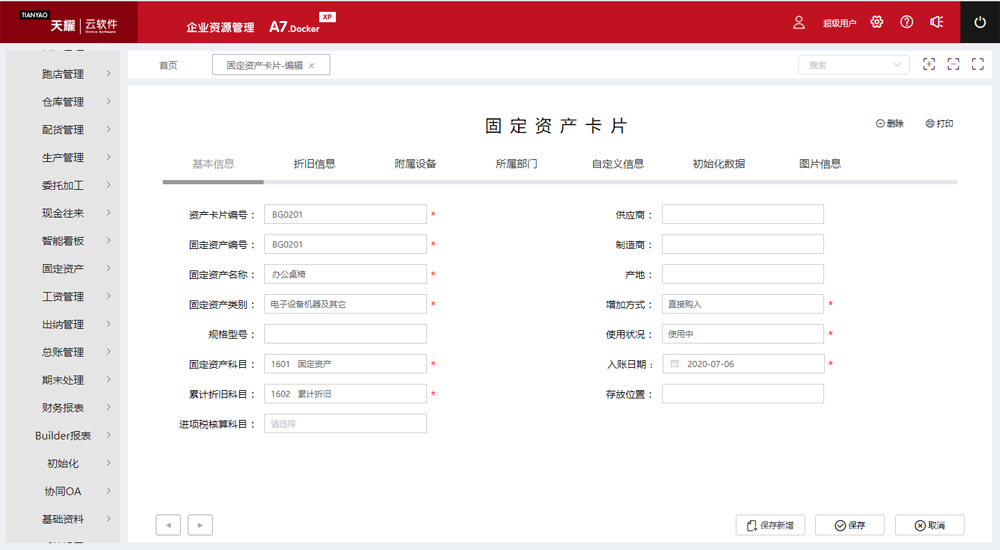This screenshot has width=1000, height=550.
Task: Open the 搜索 dropdown box
Action: (853, 65)
